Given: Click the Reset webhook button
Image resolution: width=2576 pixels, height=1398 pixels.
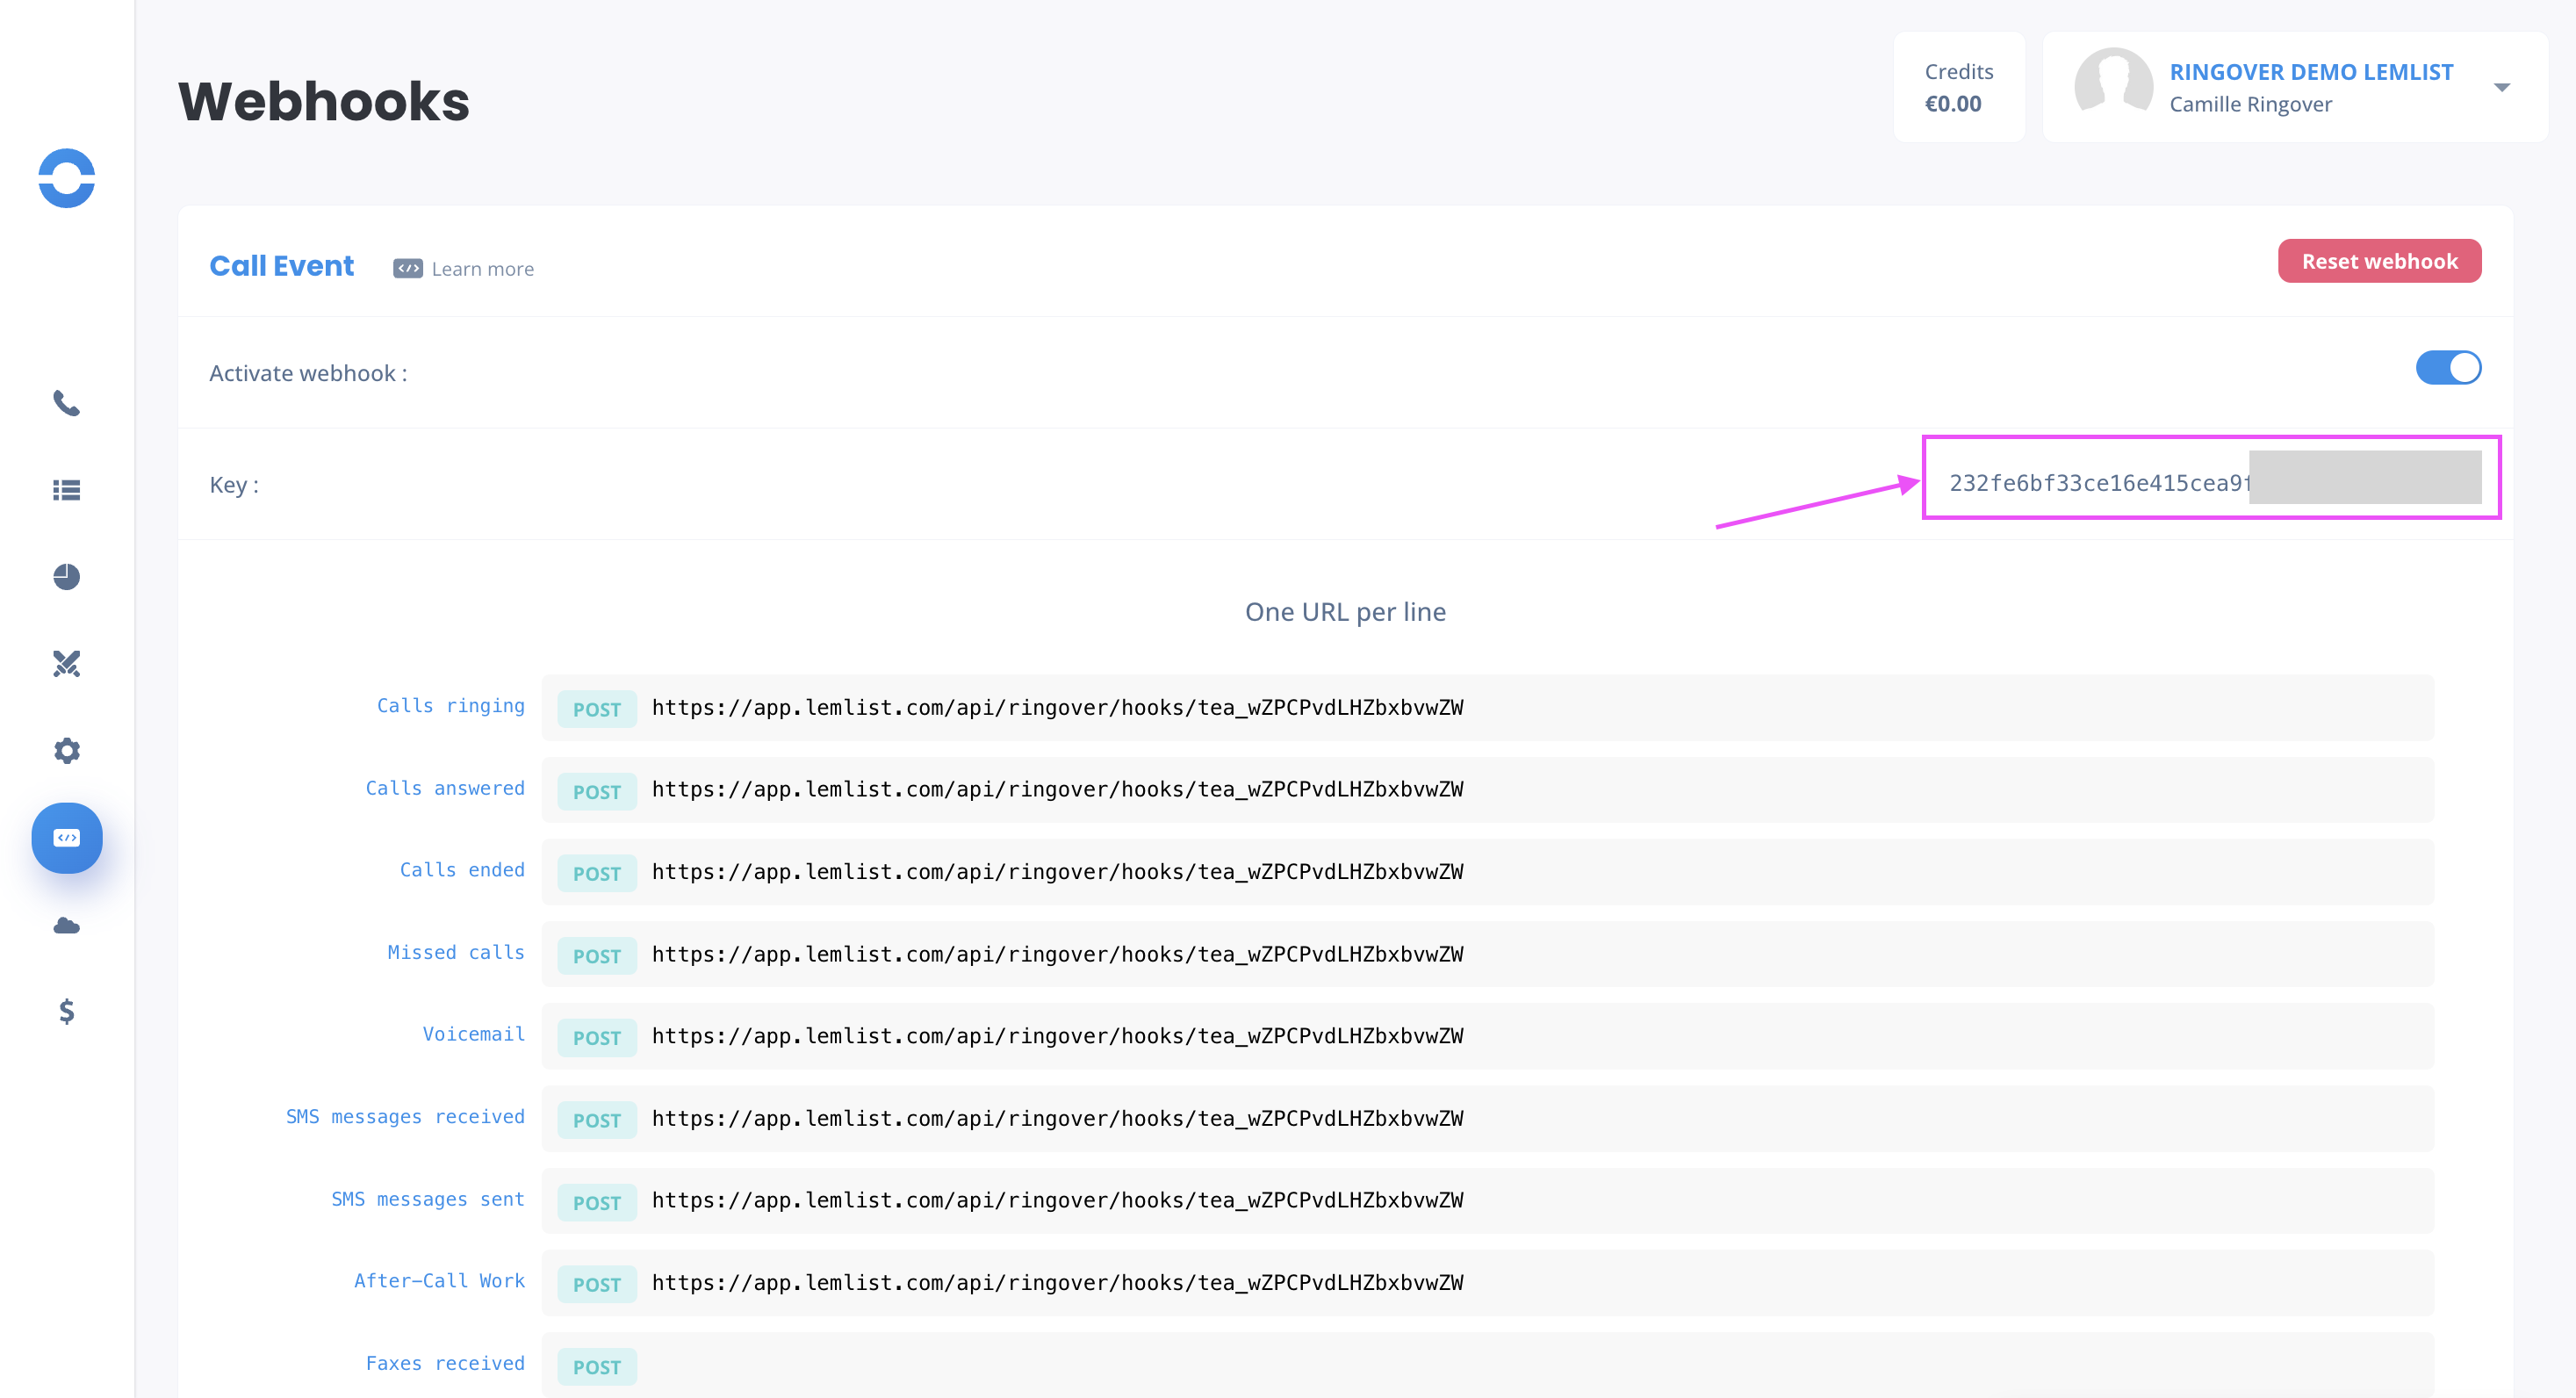Looking at the screenshot, I should [2379, 261].
